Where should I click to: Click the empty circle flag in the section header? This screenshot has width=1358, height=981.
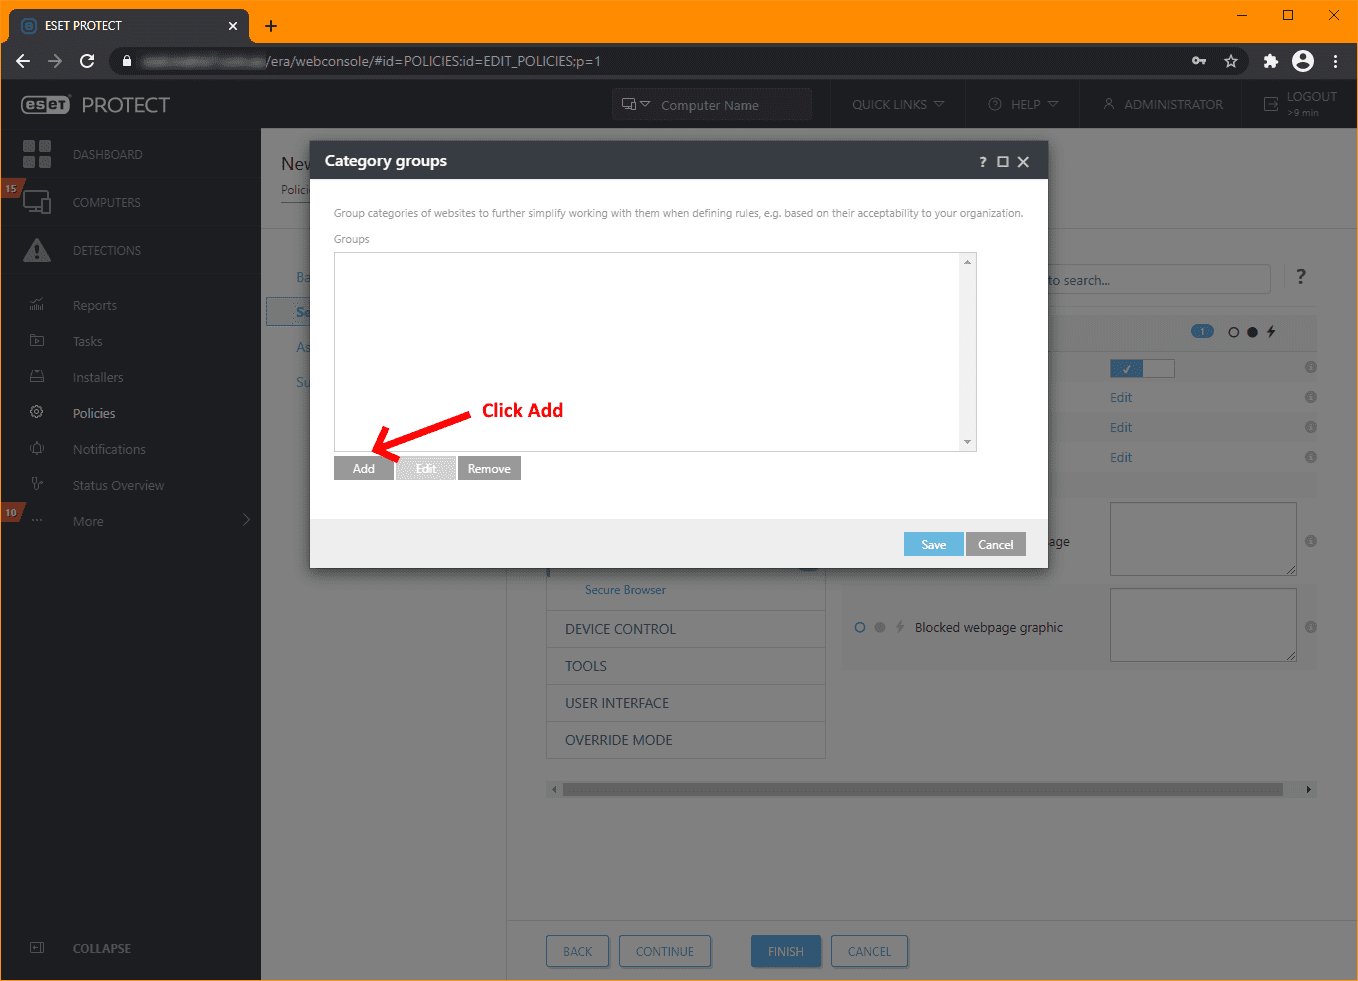(x=1233, y=332)
